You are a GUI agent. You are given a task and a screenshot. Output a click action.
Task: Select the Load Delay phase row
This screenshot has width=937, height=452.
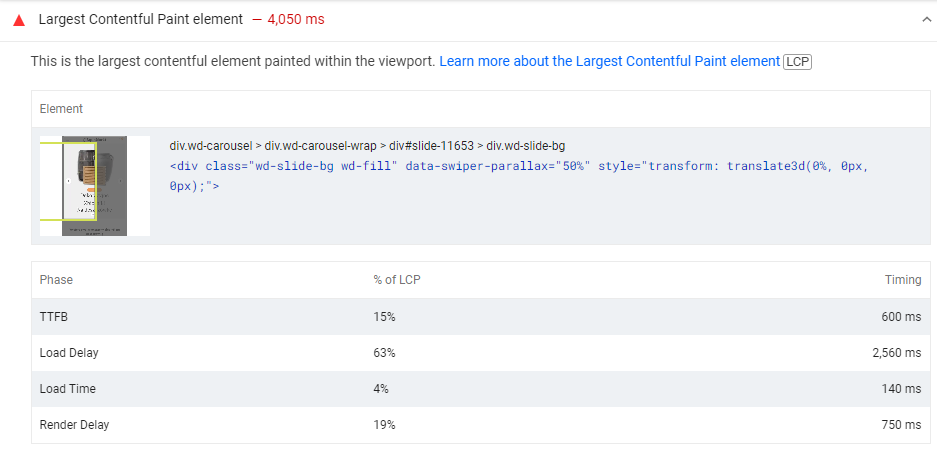(x=480, y=353)
